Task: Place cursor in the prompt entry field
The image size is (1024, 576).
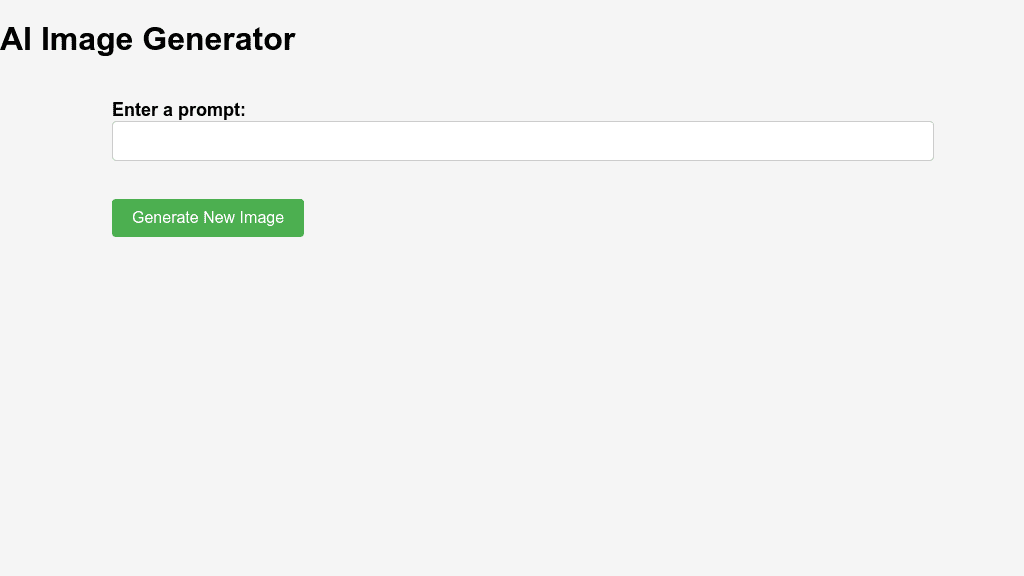Action: (522, 141)
